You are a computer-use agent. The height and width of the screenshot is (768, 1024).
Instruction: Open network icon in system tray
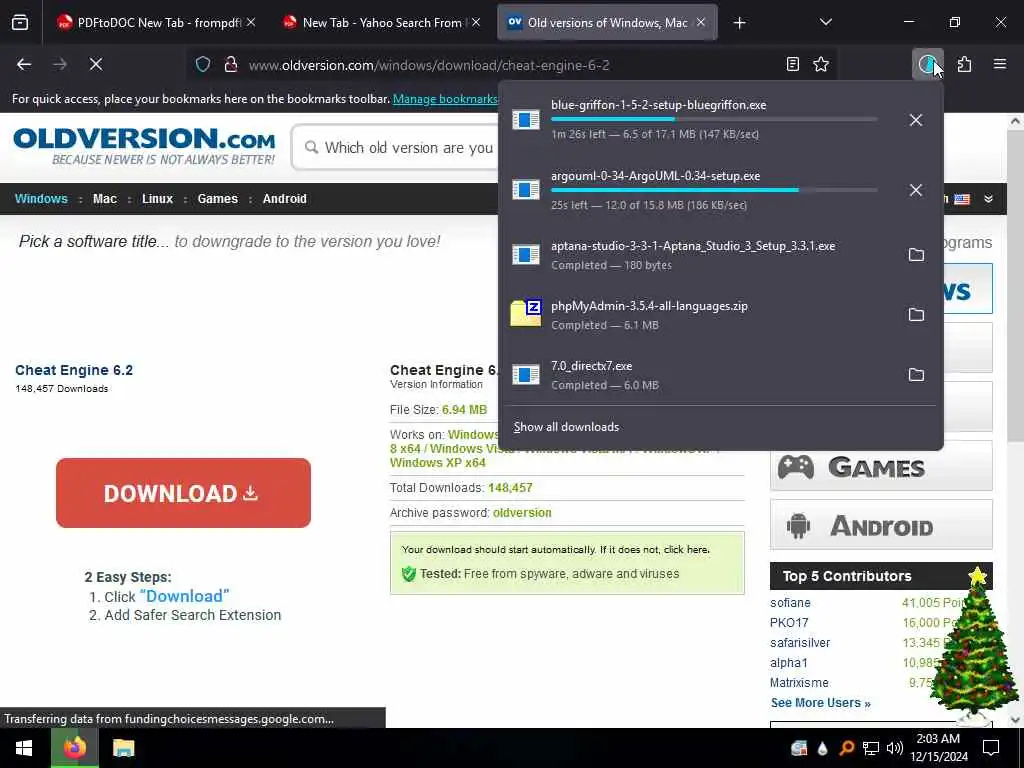coord(870,748)
